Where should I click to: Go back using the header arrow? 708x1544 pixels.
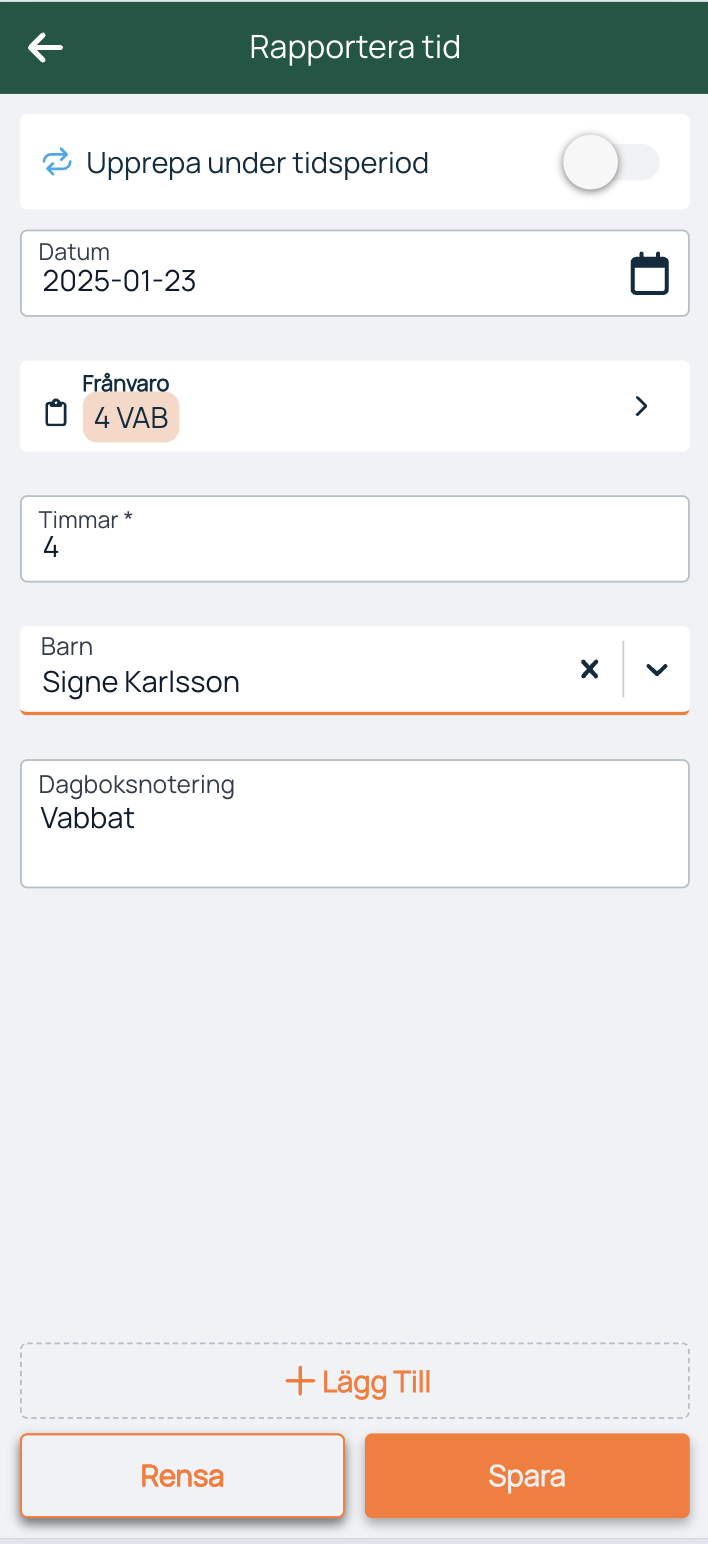45,47
